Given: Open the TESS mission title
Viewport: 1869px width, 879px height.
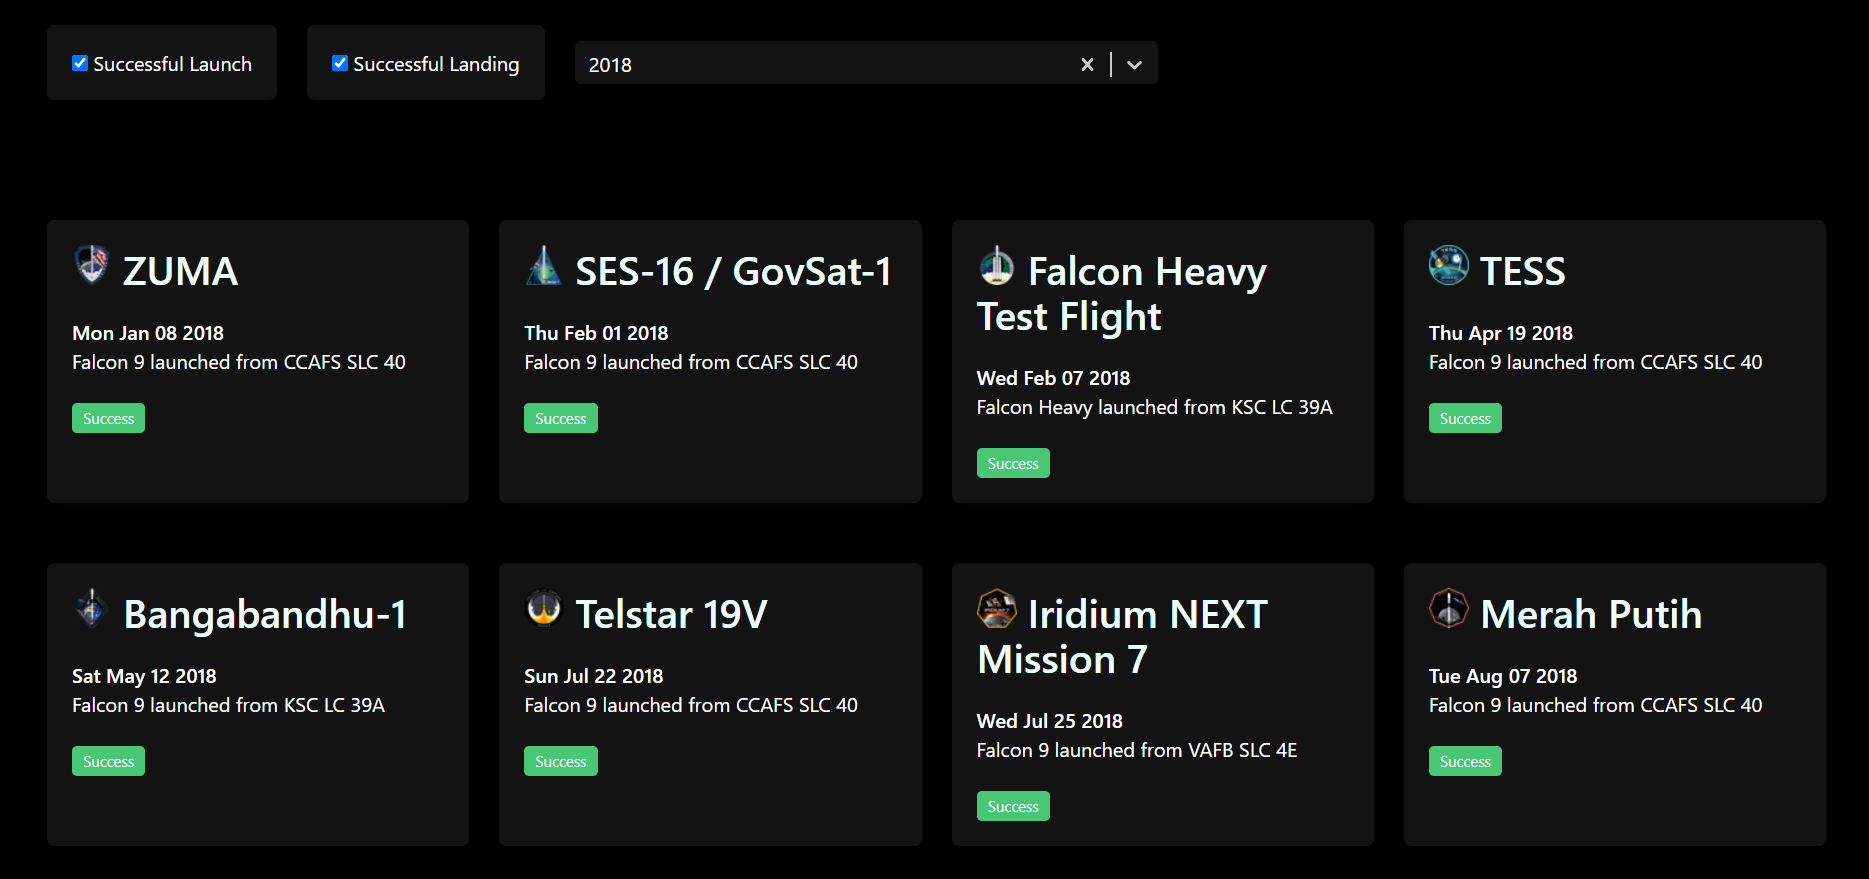Looking at the screenshot, I should coord(1522,271).
